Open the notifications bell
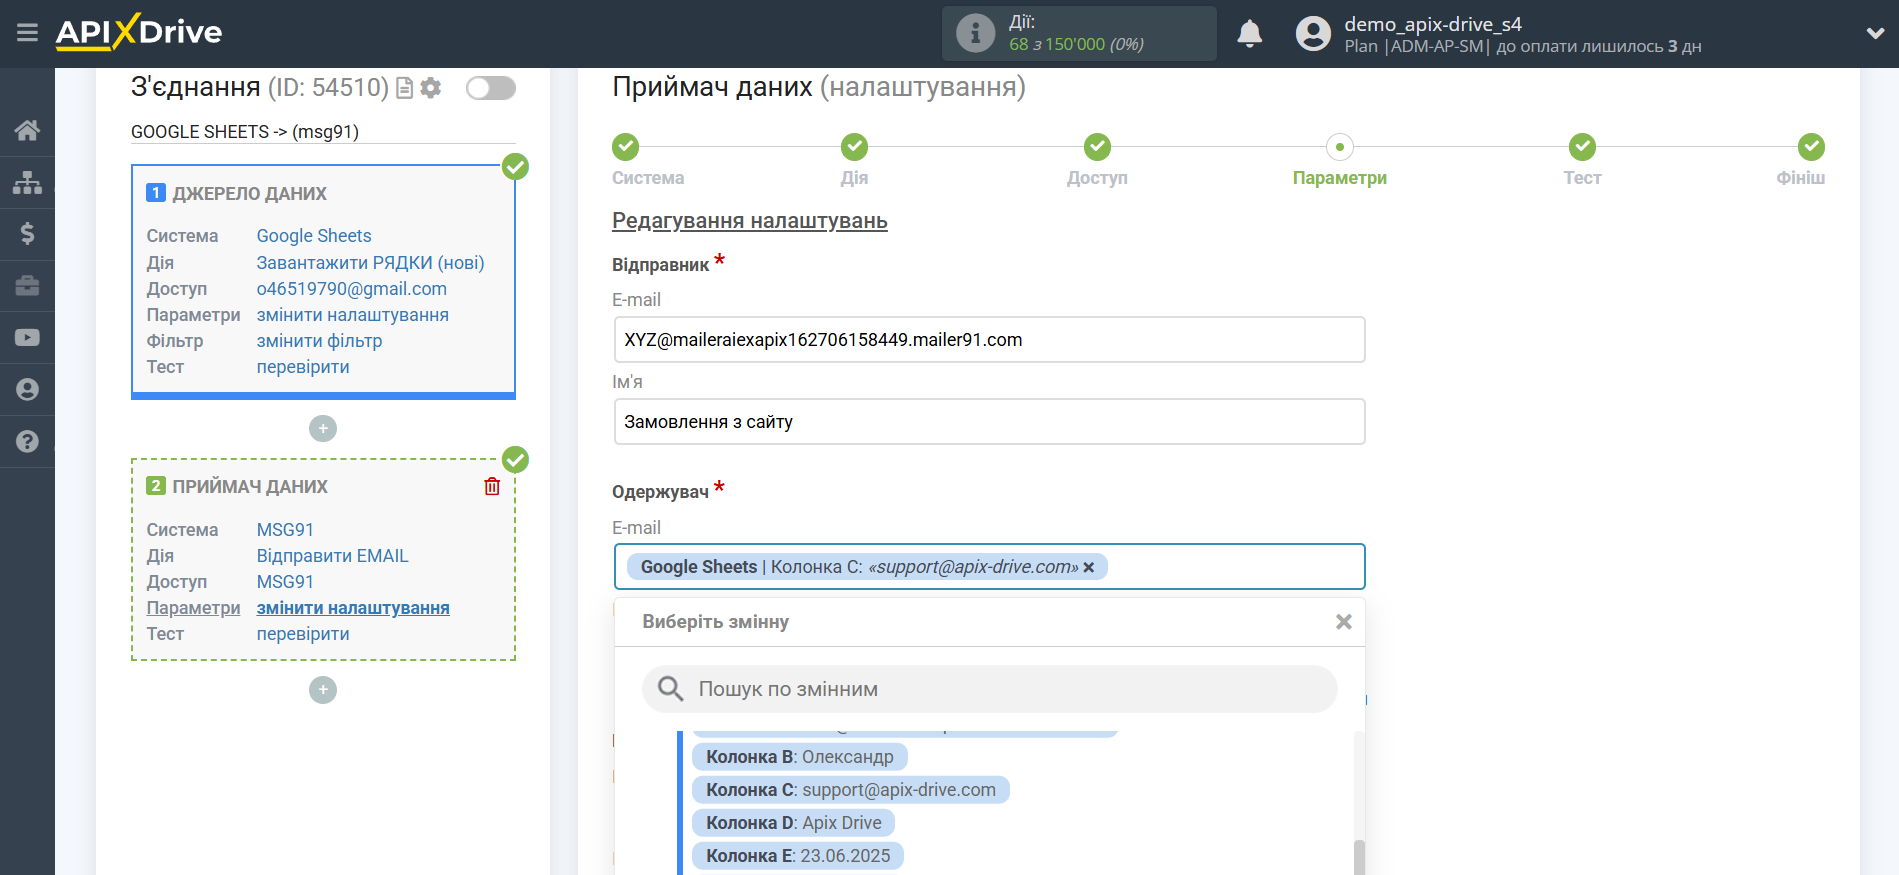 (1249, 34)
